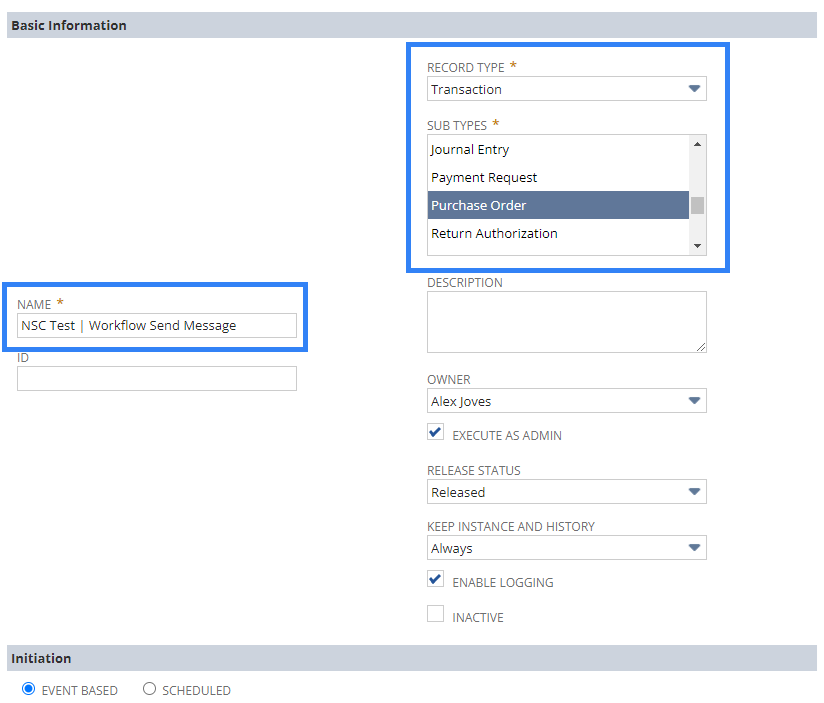Open the Release Status dropdown
Viewport: 824px width, 703px height.
tap(566, 492)
